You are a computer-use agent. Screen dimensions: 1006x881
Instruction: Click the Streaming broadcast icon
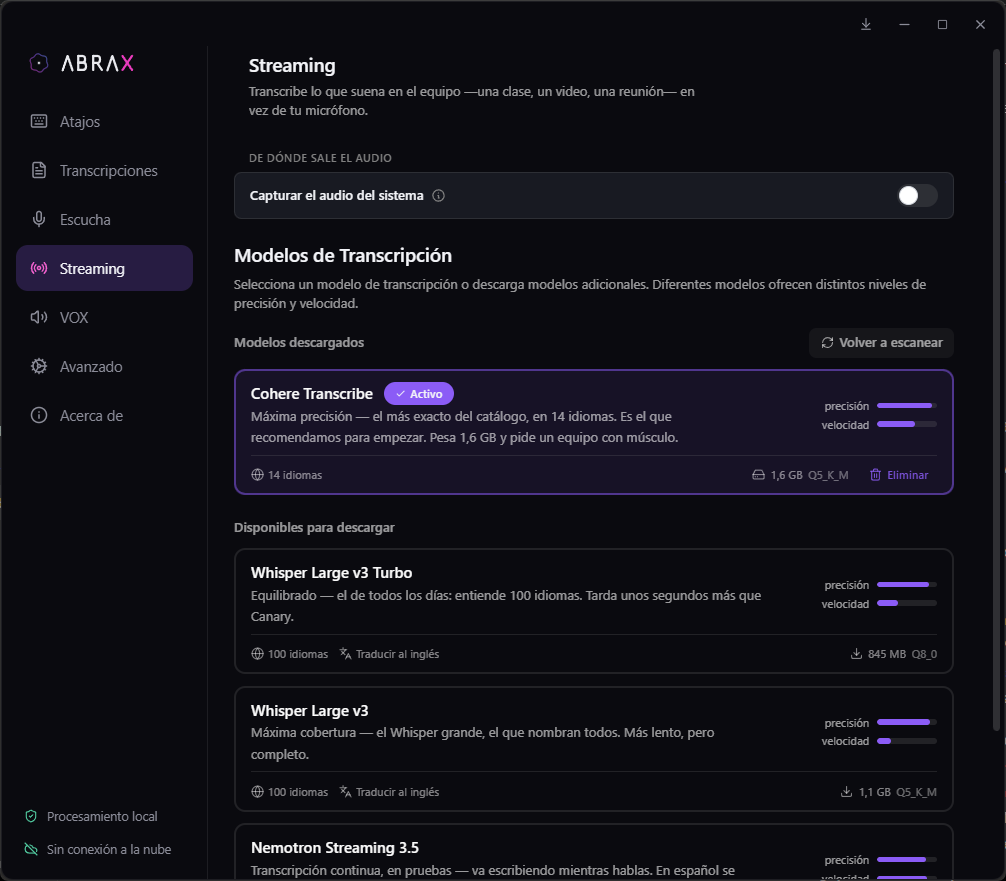[39, 268]
